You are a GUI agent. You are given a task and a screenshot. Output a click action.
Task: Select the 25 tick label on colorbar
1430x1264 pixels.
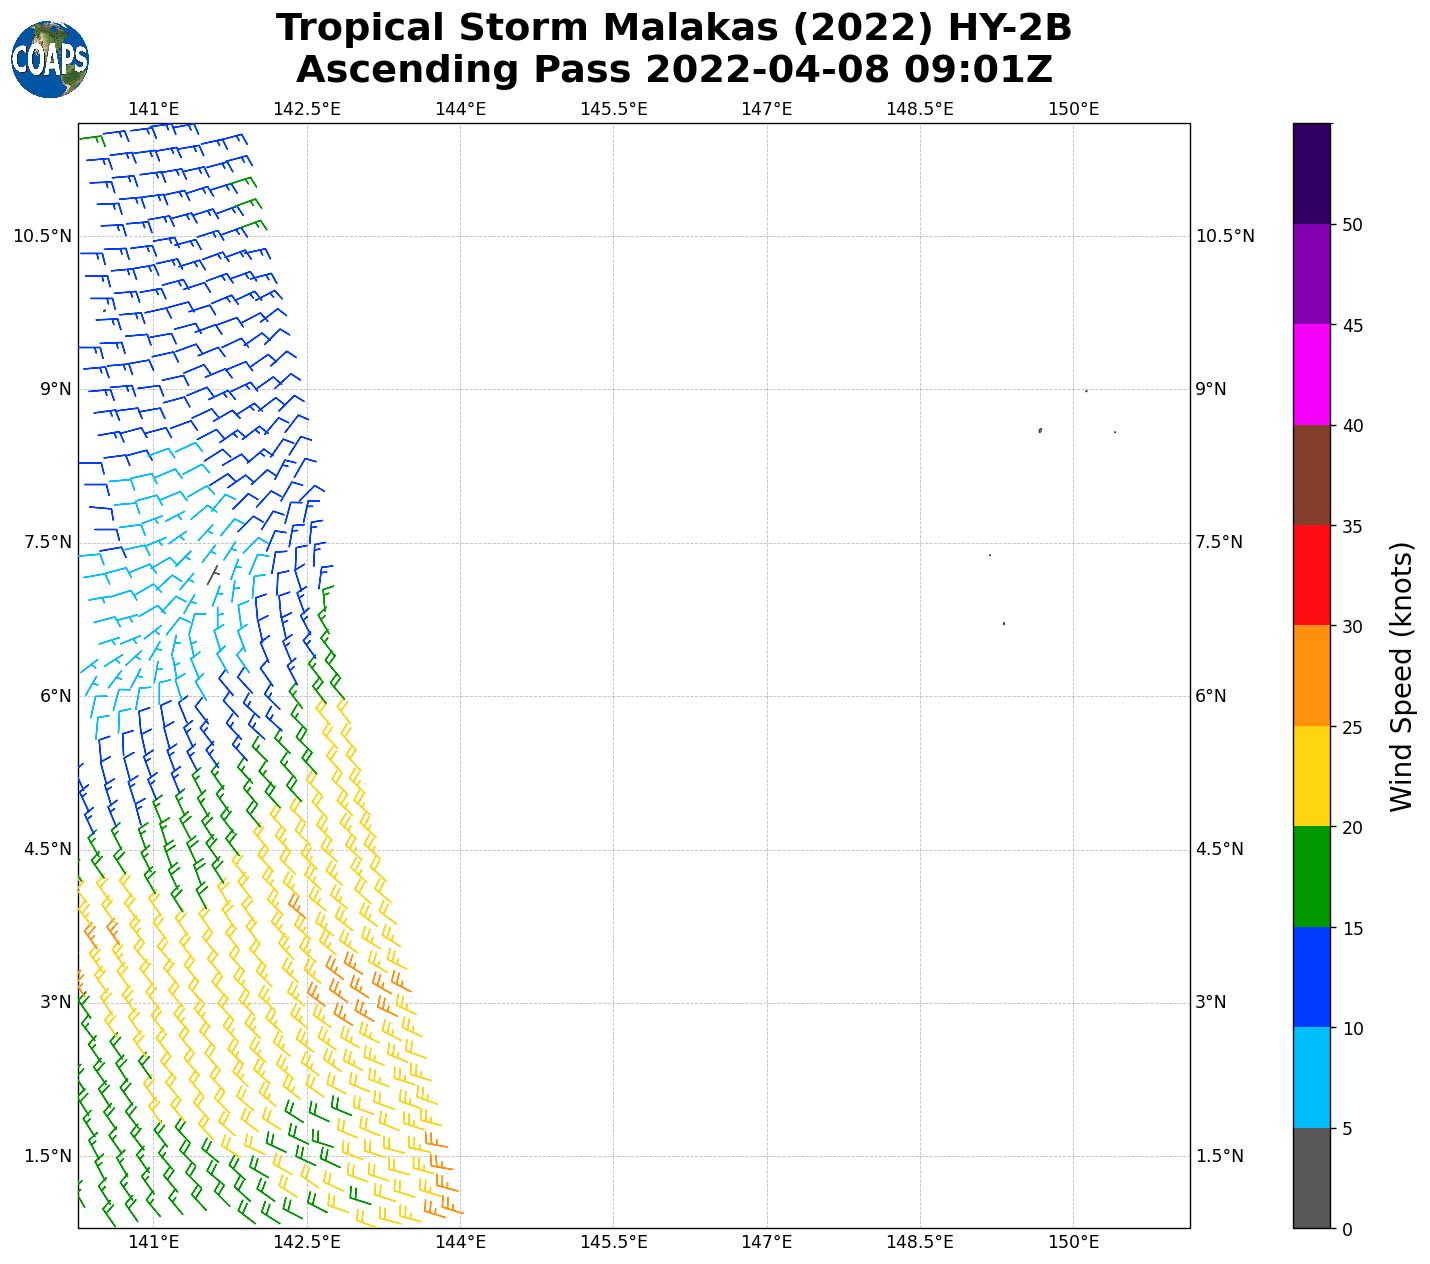click(1352, 727)
